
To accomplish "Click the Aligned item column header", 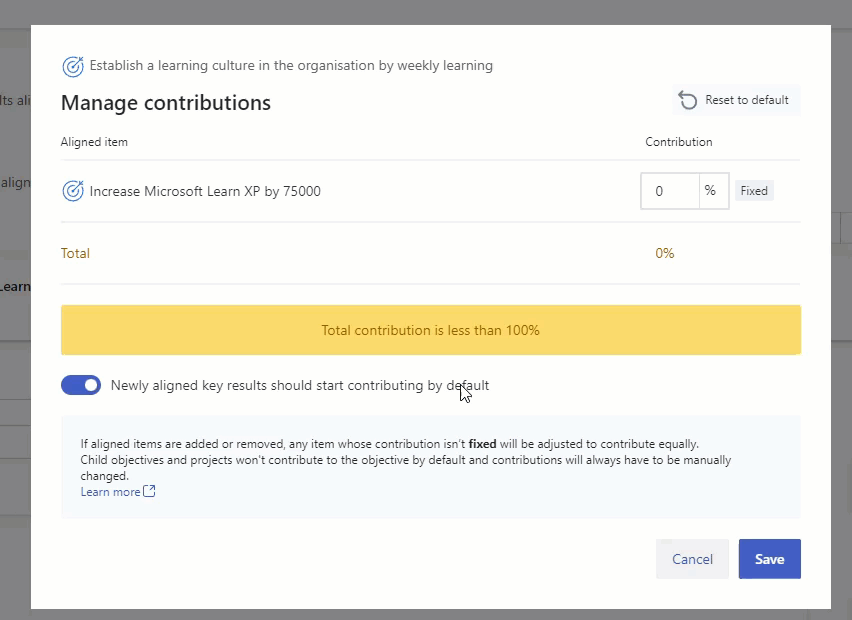I will [x=94, y=142].
